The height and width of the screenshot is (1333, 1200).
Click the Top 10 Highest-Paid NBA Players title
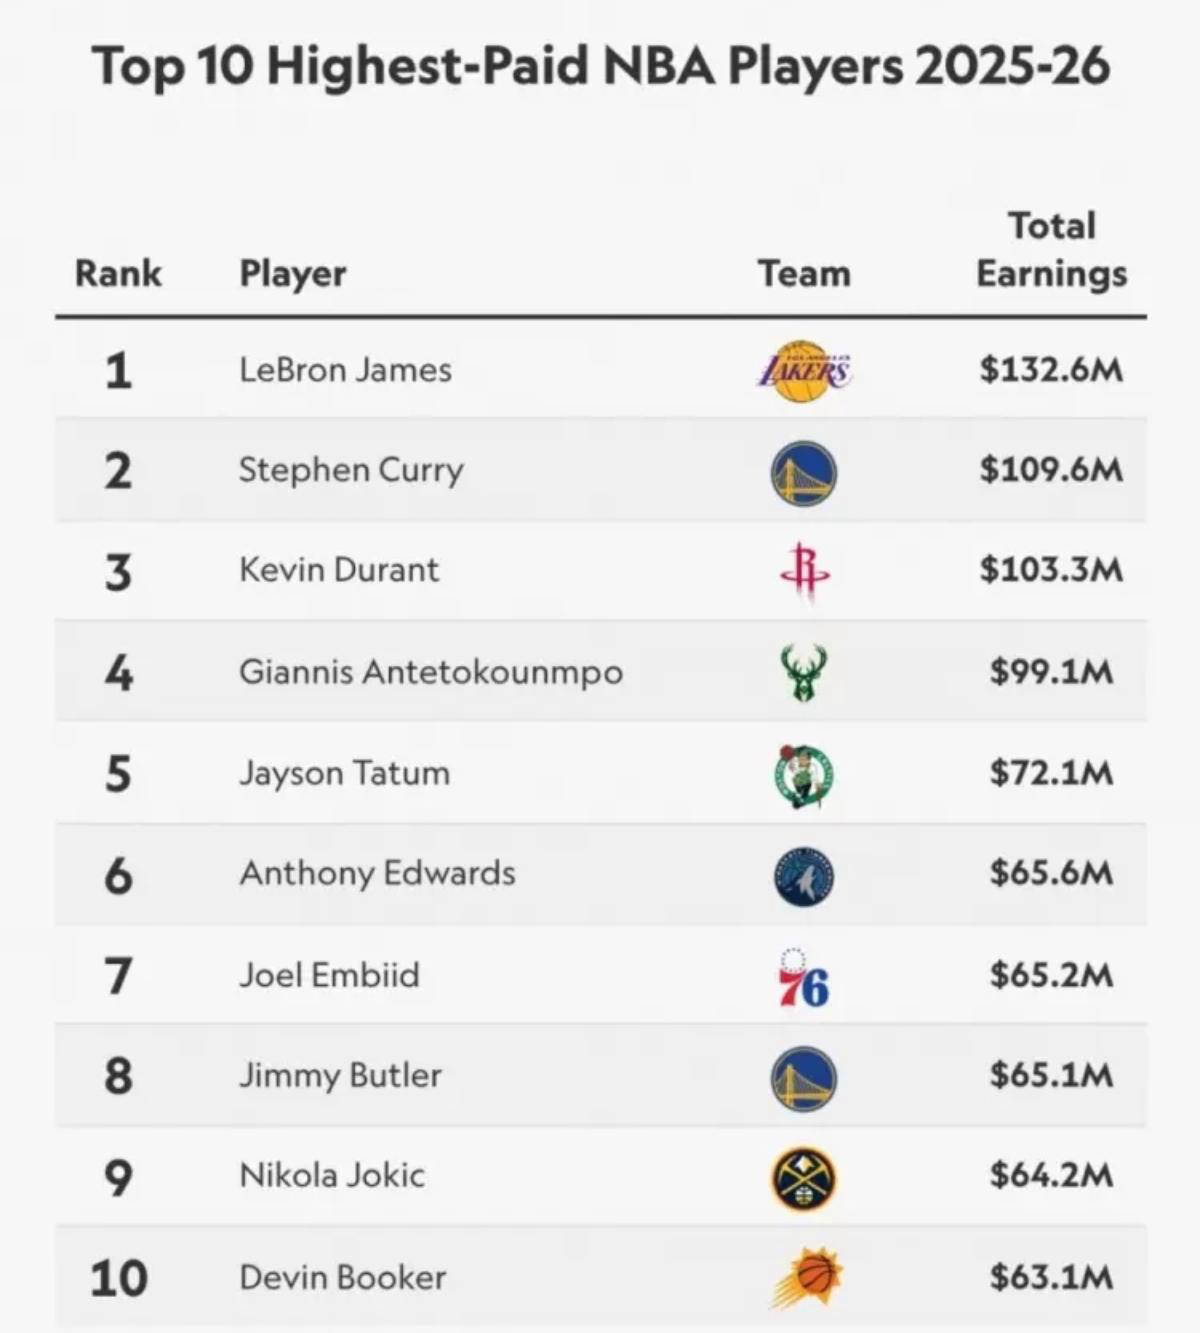tap(600, 66)
